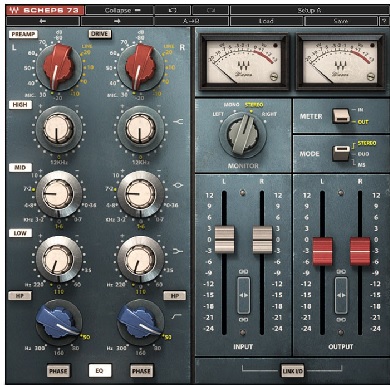Click the input fader link arrows icon
This screenshot has width=390, height=385.
coord(243,295)
